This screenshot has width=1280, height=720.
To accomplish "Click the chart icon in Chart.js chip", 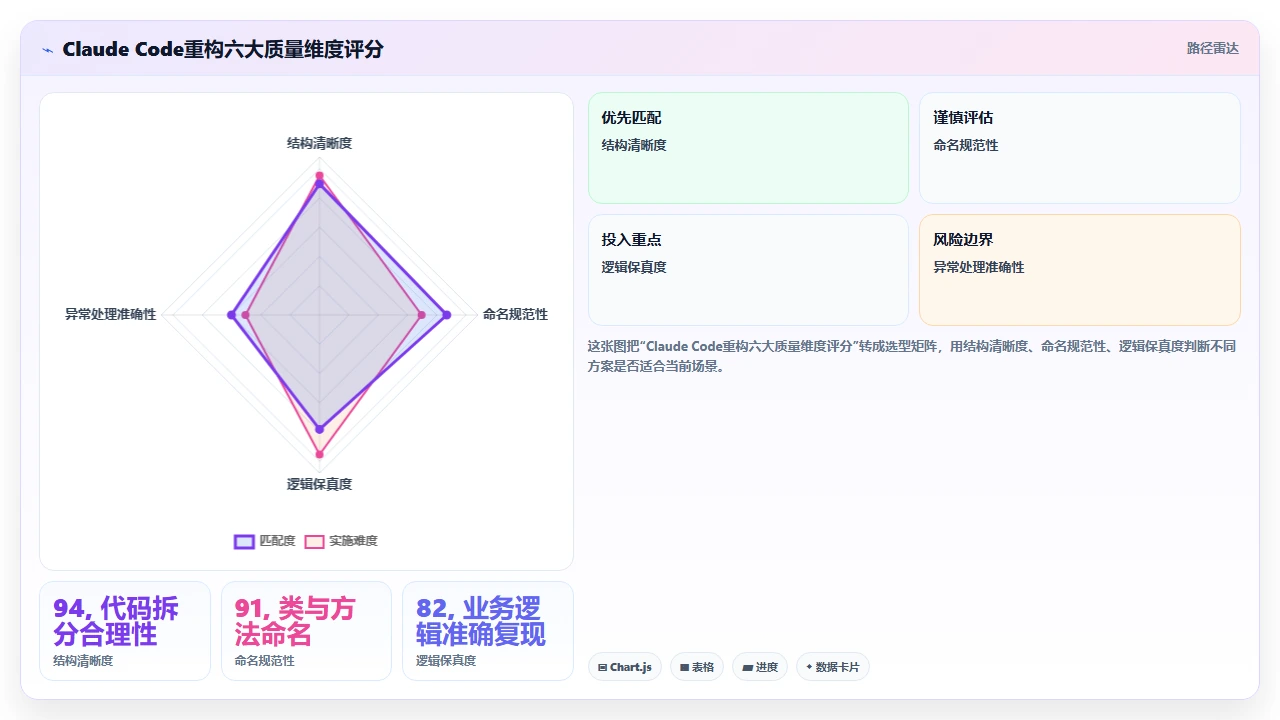I will [x=602, y=667].
